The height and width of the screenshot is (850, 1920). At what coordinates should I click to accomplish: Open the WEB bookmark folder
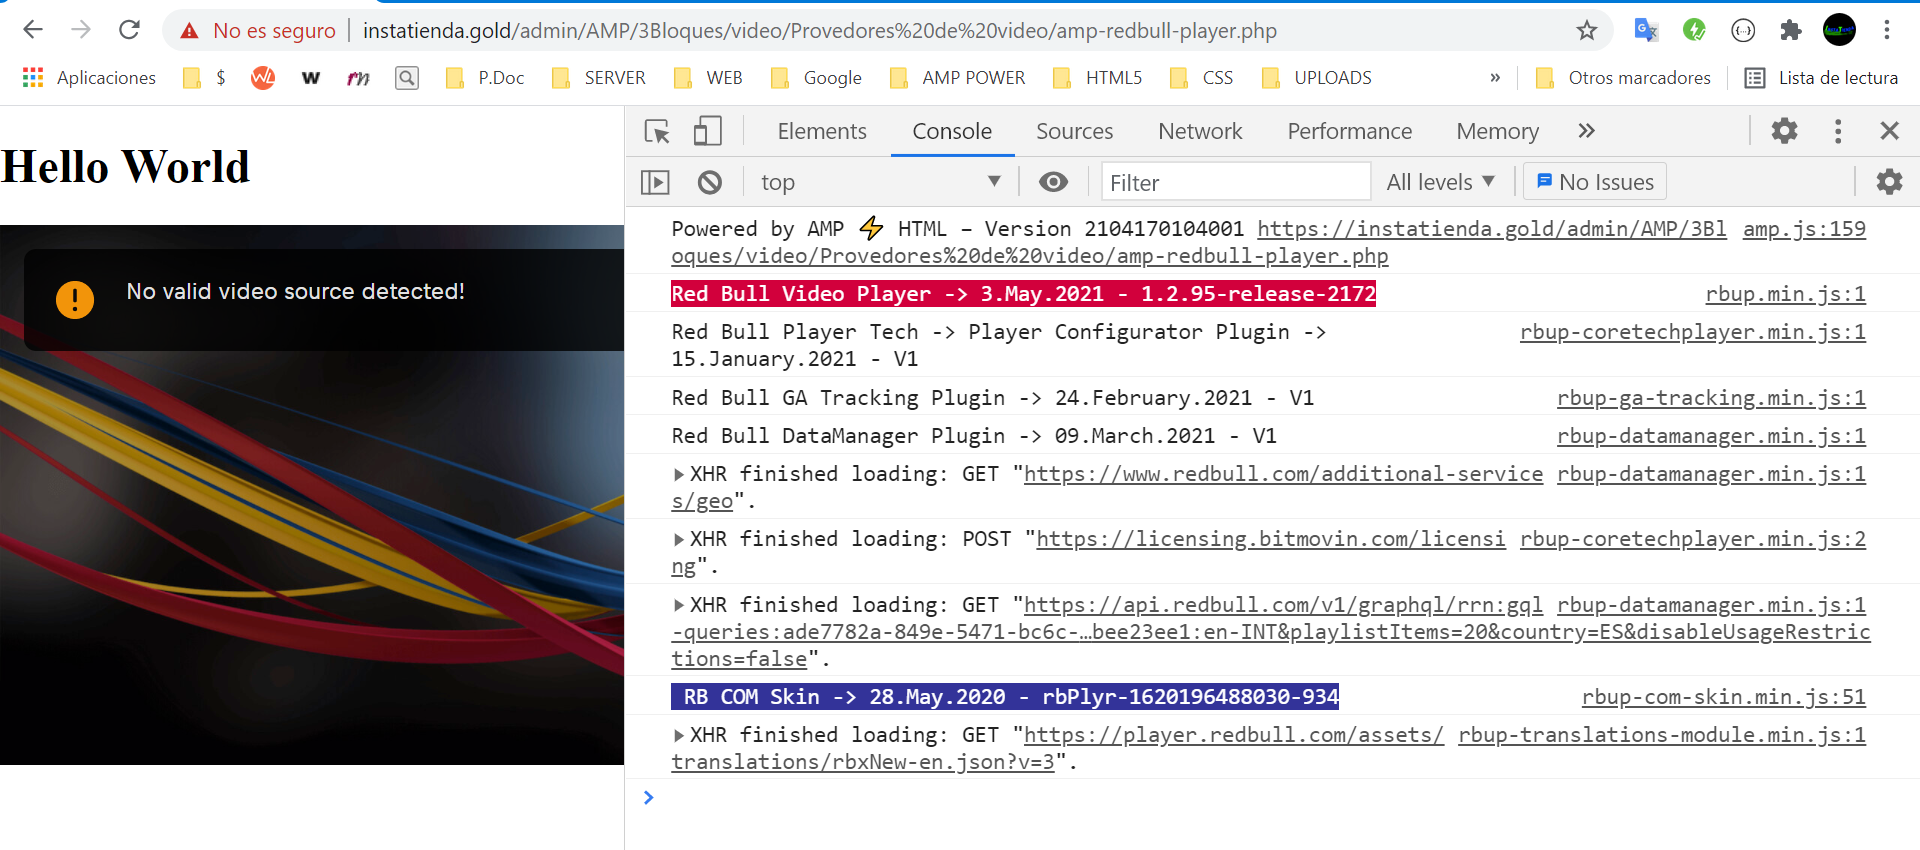708,78
